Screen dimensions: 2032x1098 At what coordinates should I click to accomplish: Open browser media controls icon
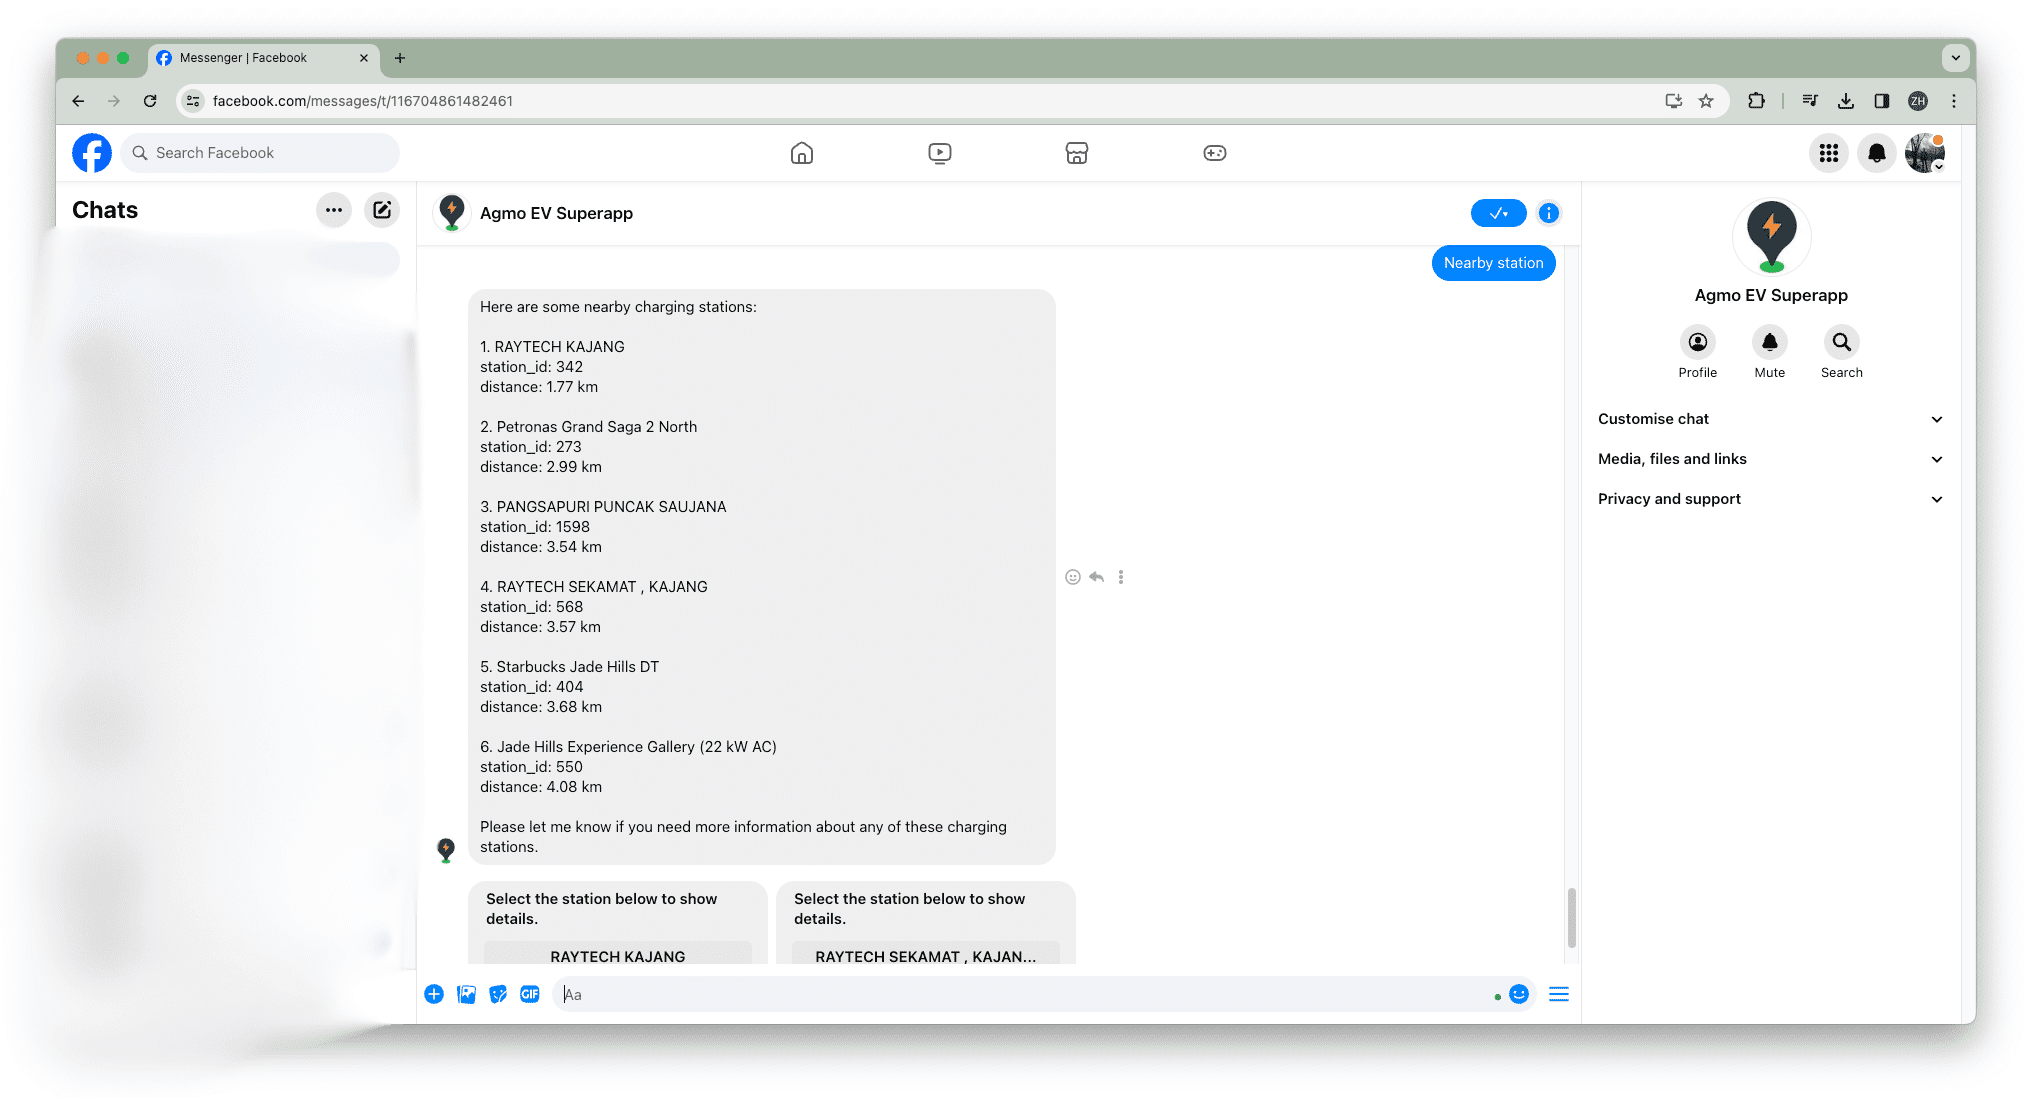(1810, 101)
